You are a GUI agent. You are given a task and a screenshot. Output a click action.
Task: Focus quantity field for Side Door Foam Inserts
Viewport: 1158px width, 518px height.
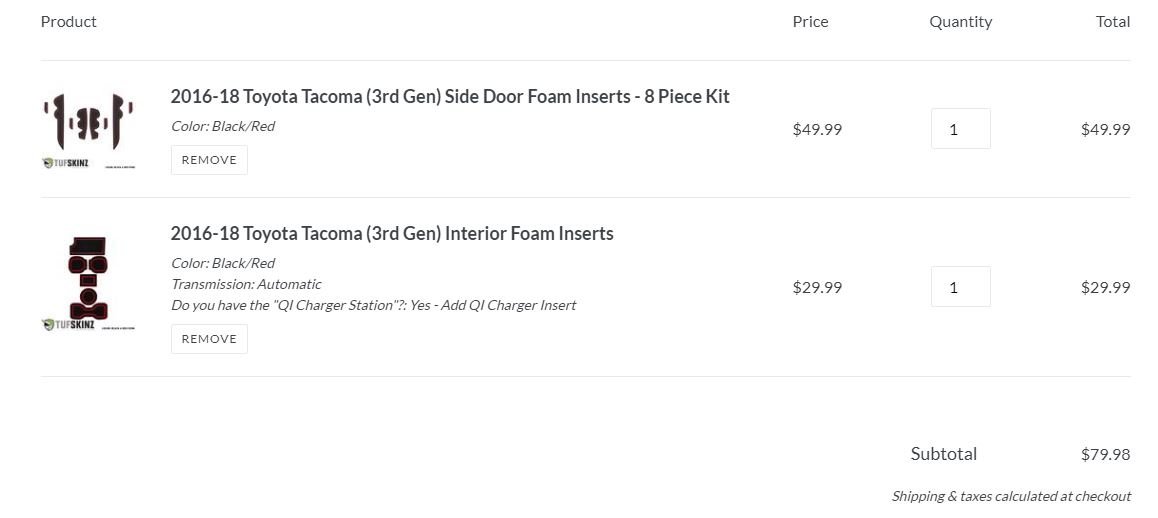[960, 129]
